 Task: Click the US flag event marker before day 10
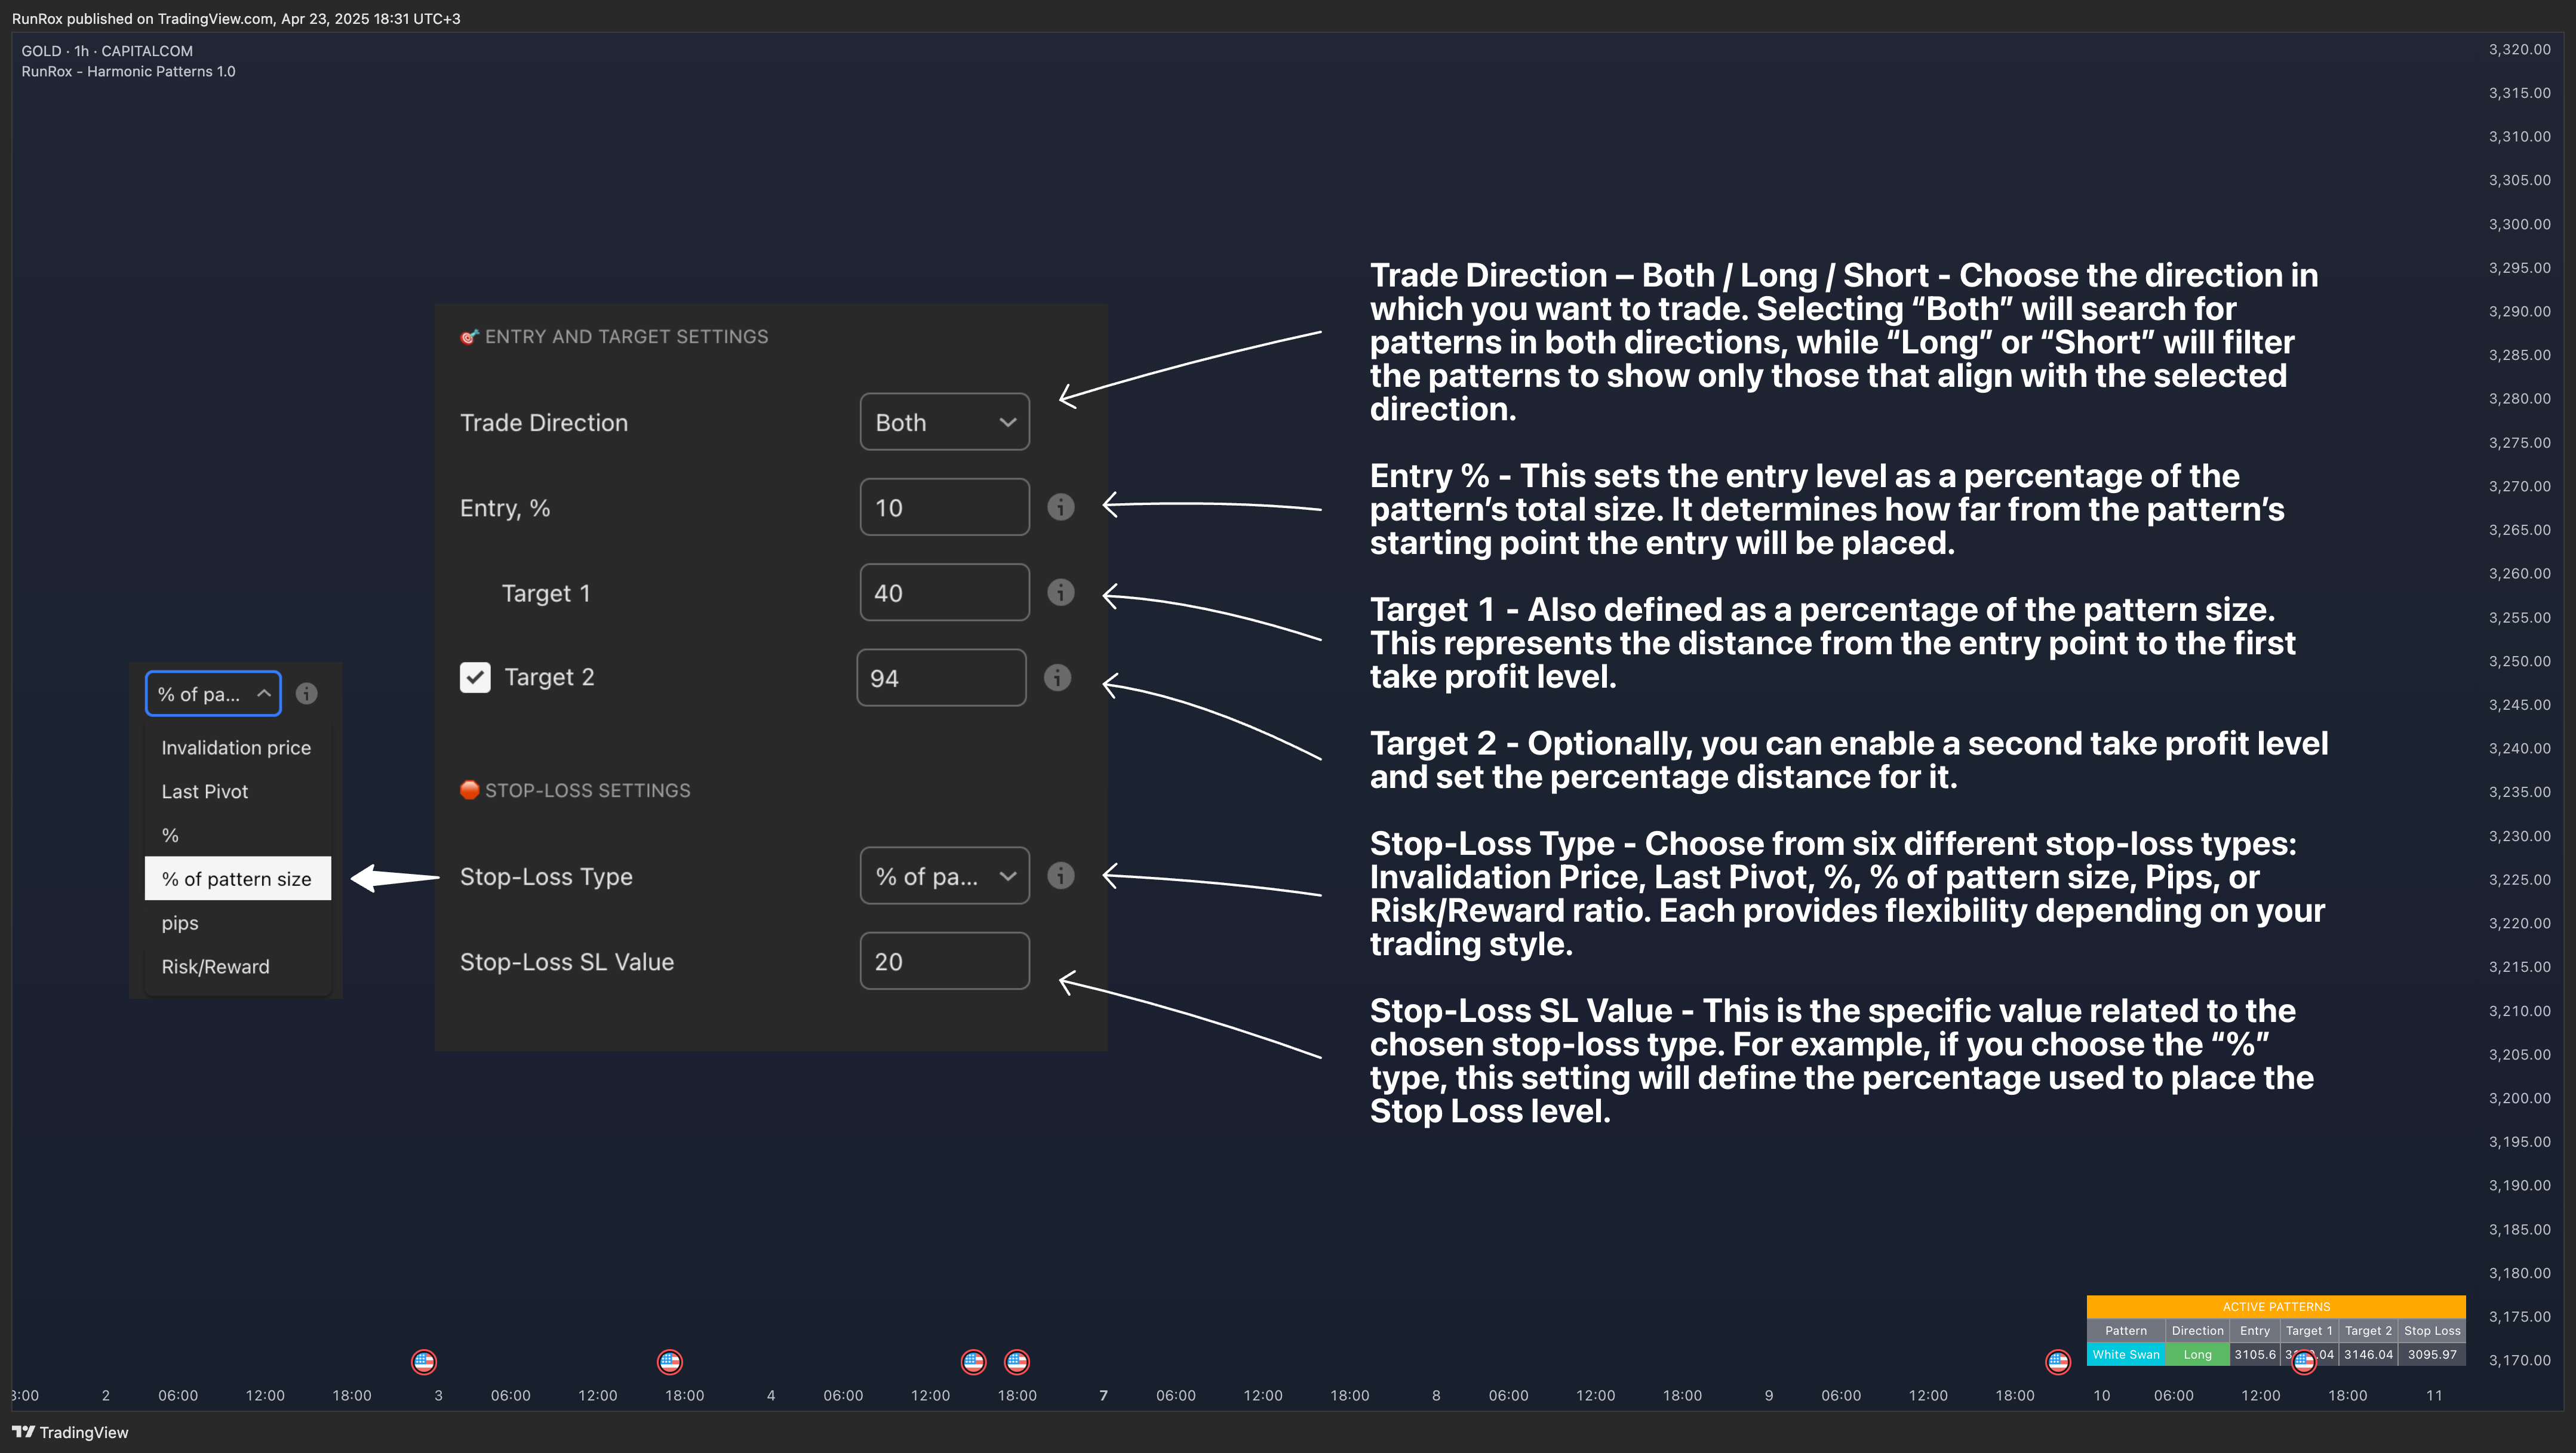(x=2058, y=1361)
